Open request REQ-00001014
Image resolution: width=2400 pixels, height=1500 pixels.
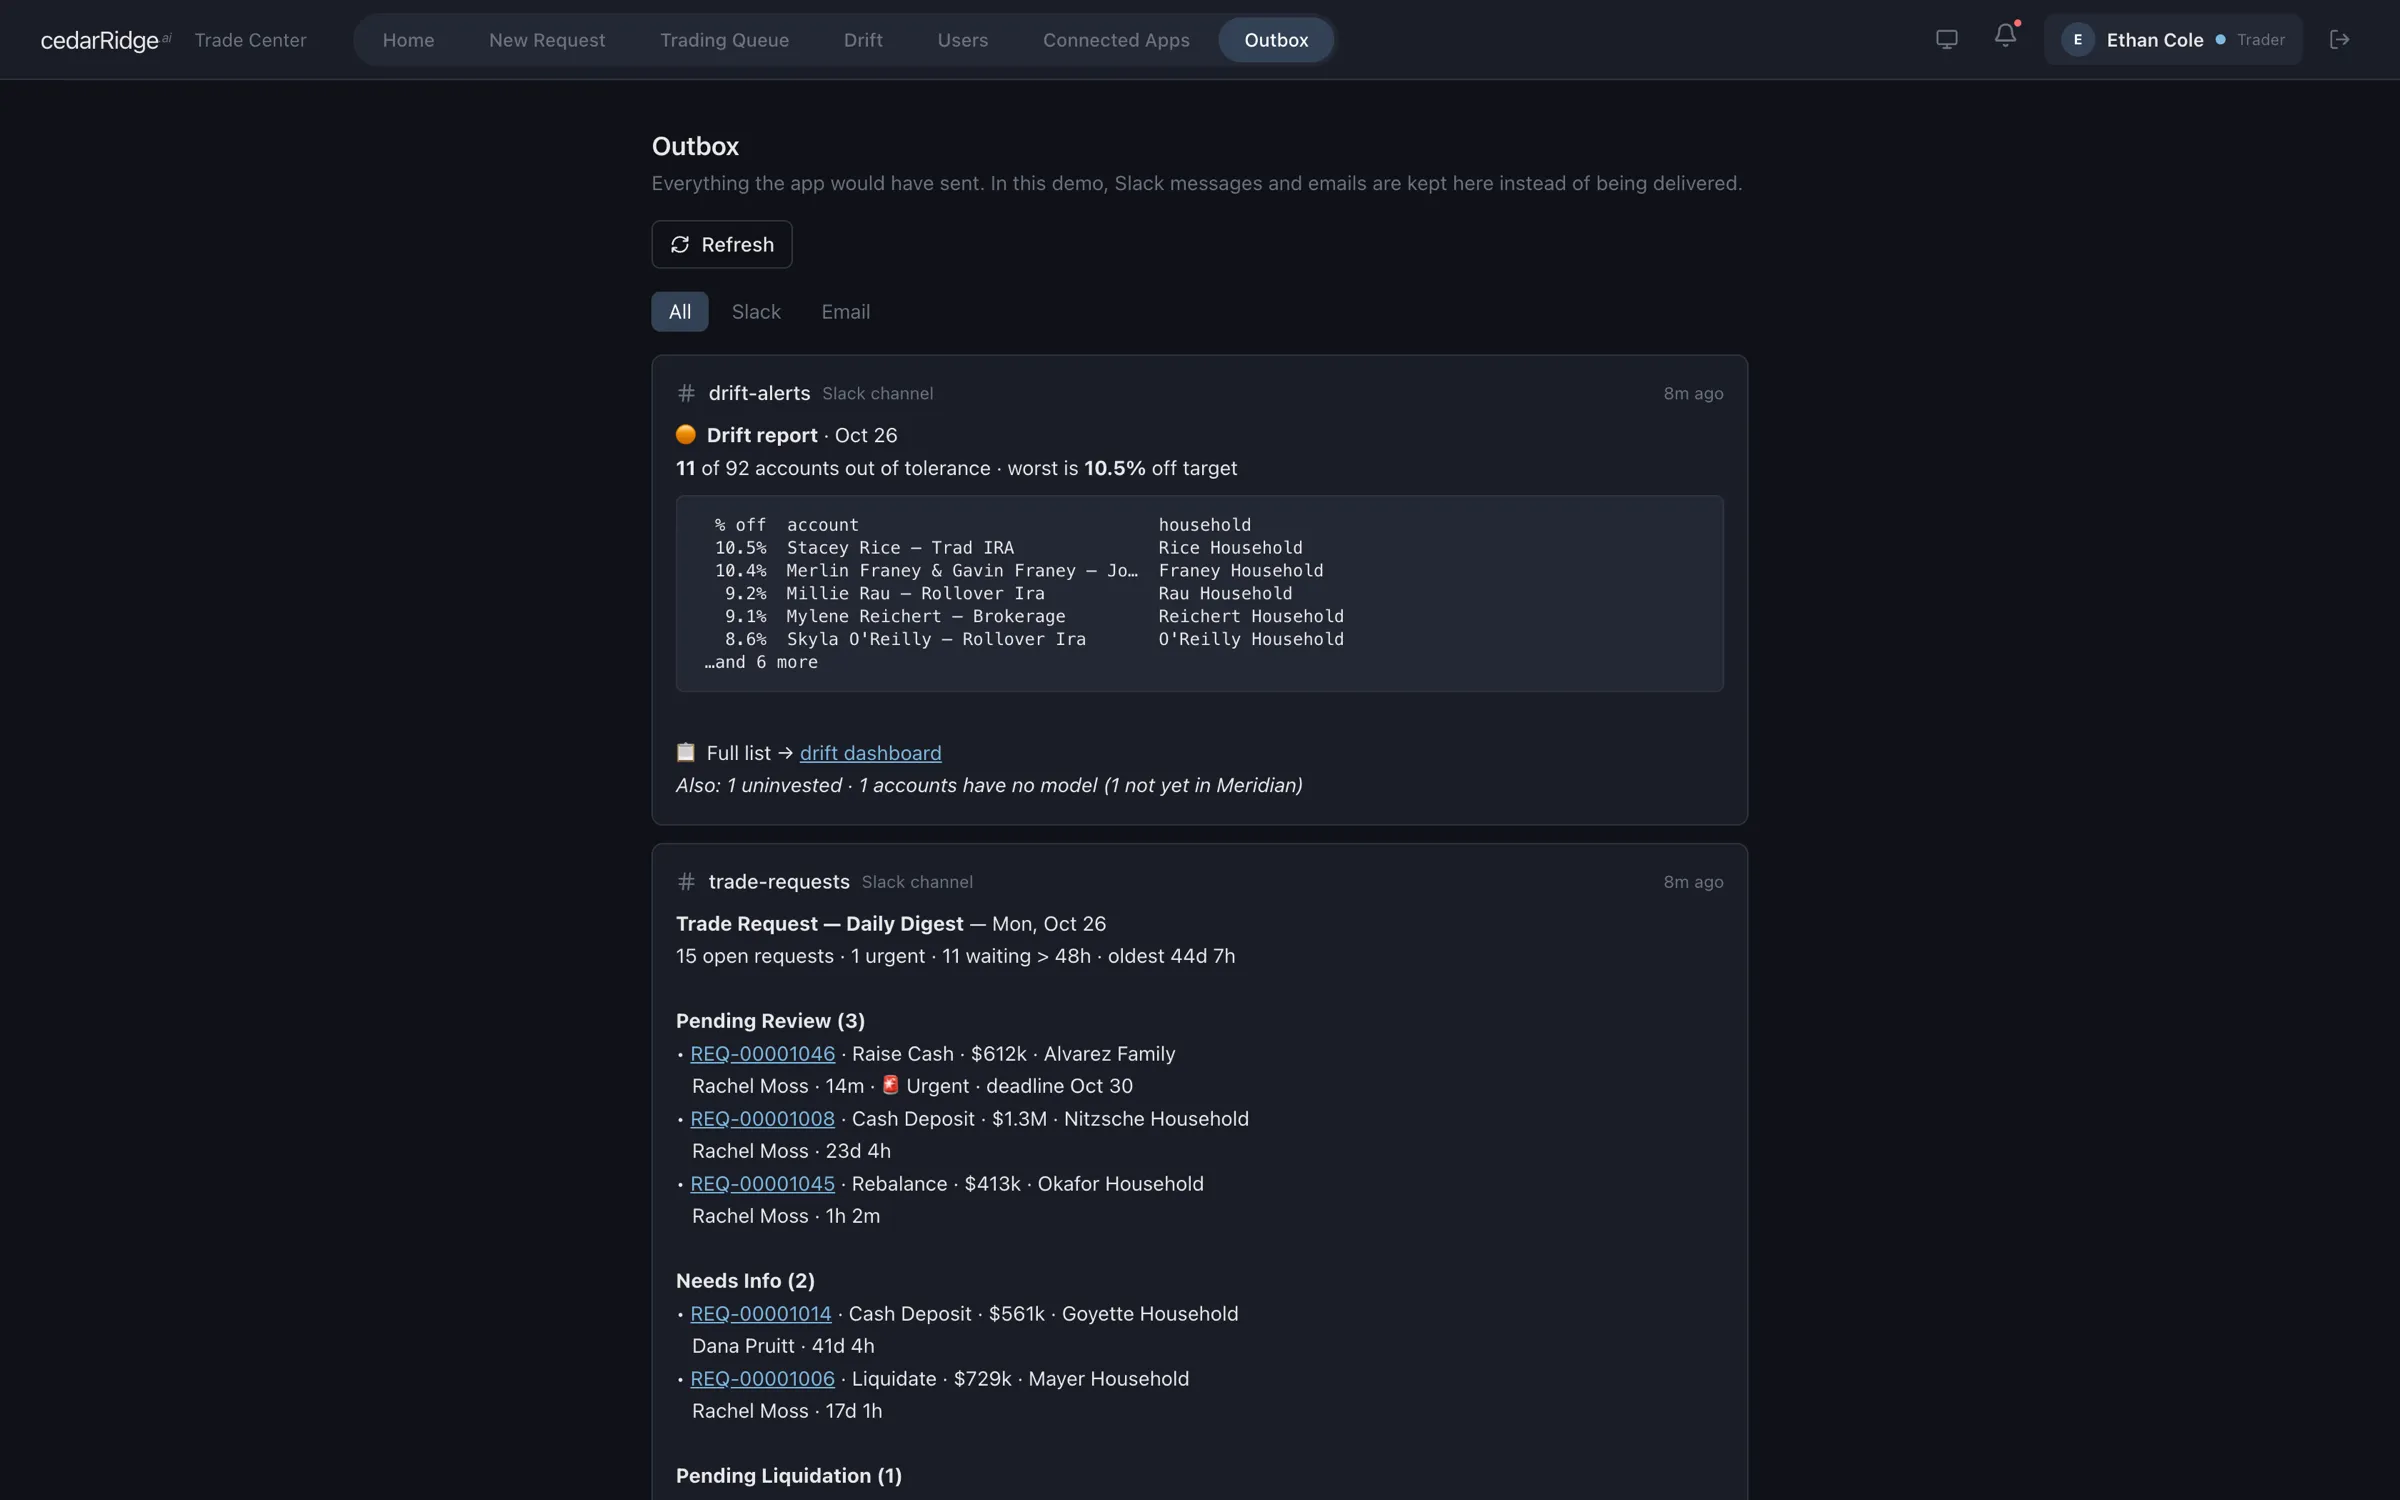pyautogui.click(x=760, y=1314)
